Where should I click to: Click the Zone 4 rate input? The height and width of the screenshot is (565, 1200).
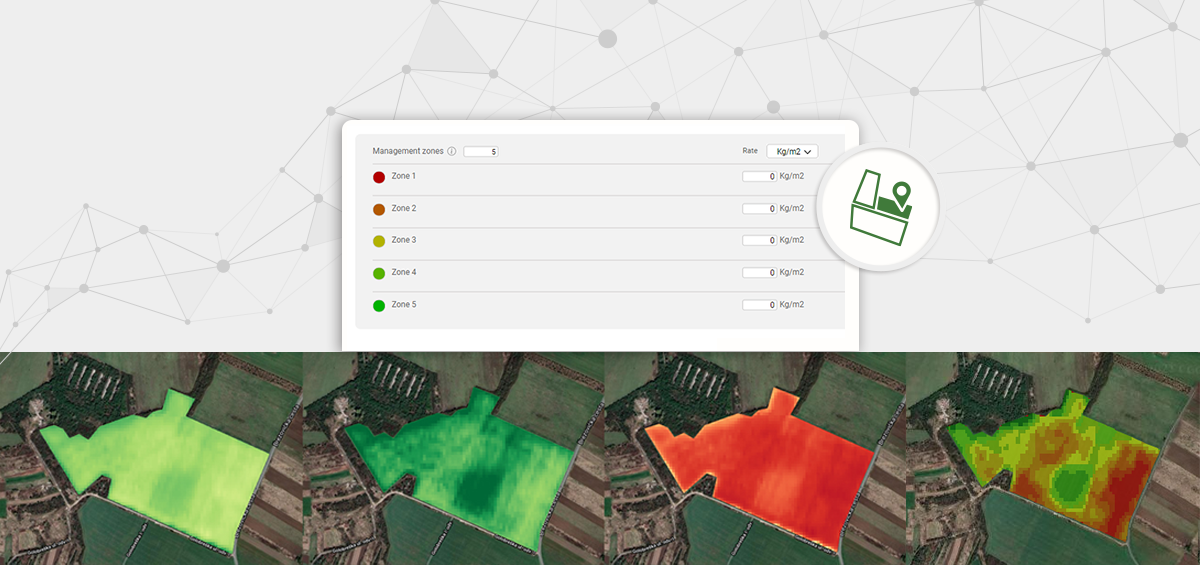click(x=759, y=272)
